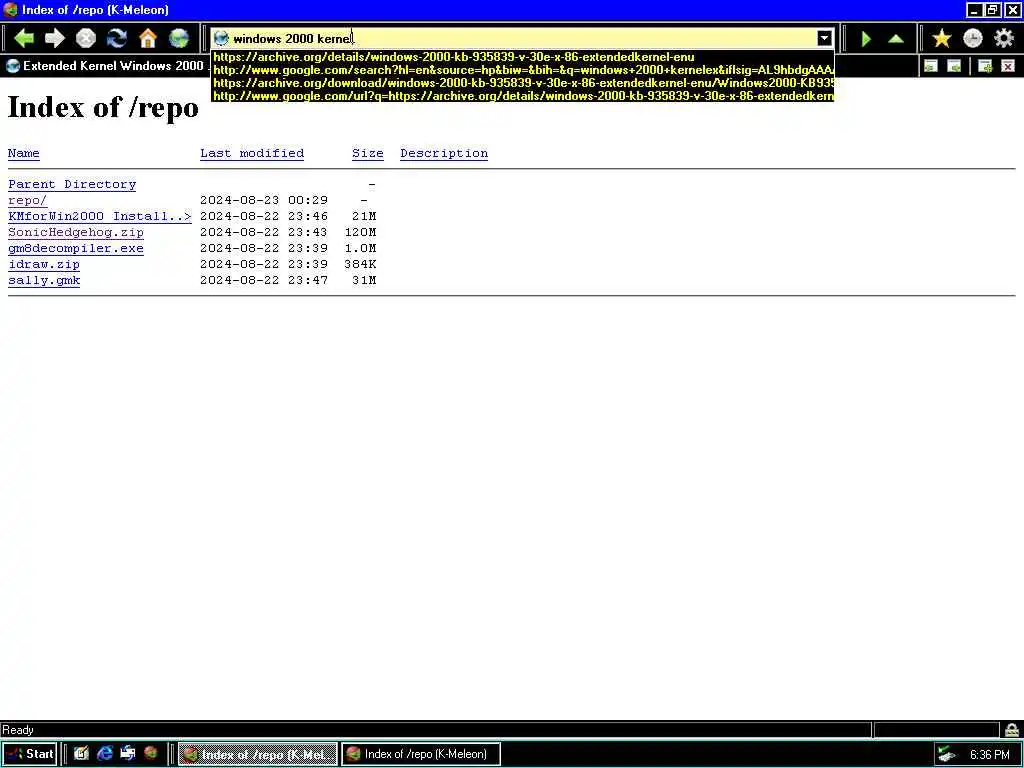This screenshot has height=768, width=1024.
Task: Go back with the green left arrow
Action: 24,39
